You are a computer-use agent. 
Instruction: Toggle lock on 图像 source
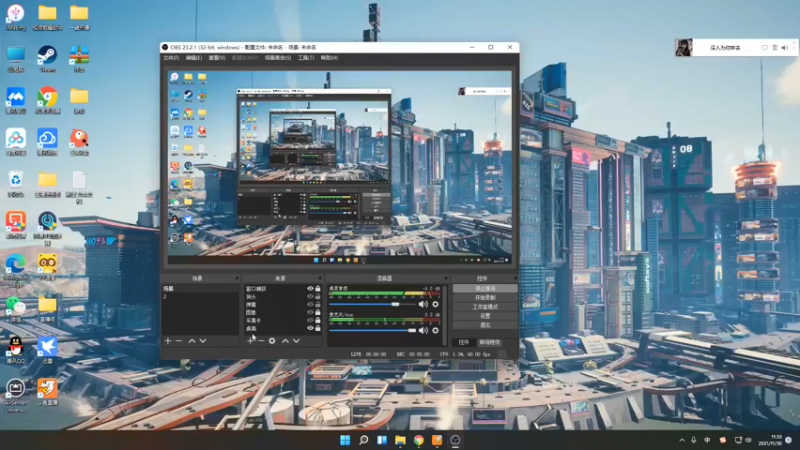tap(318, 312)
